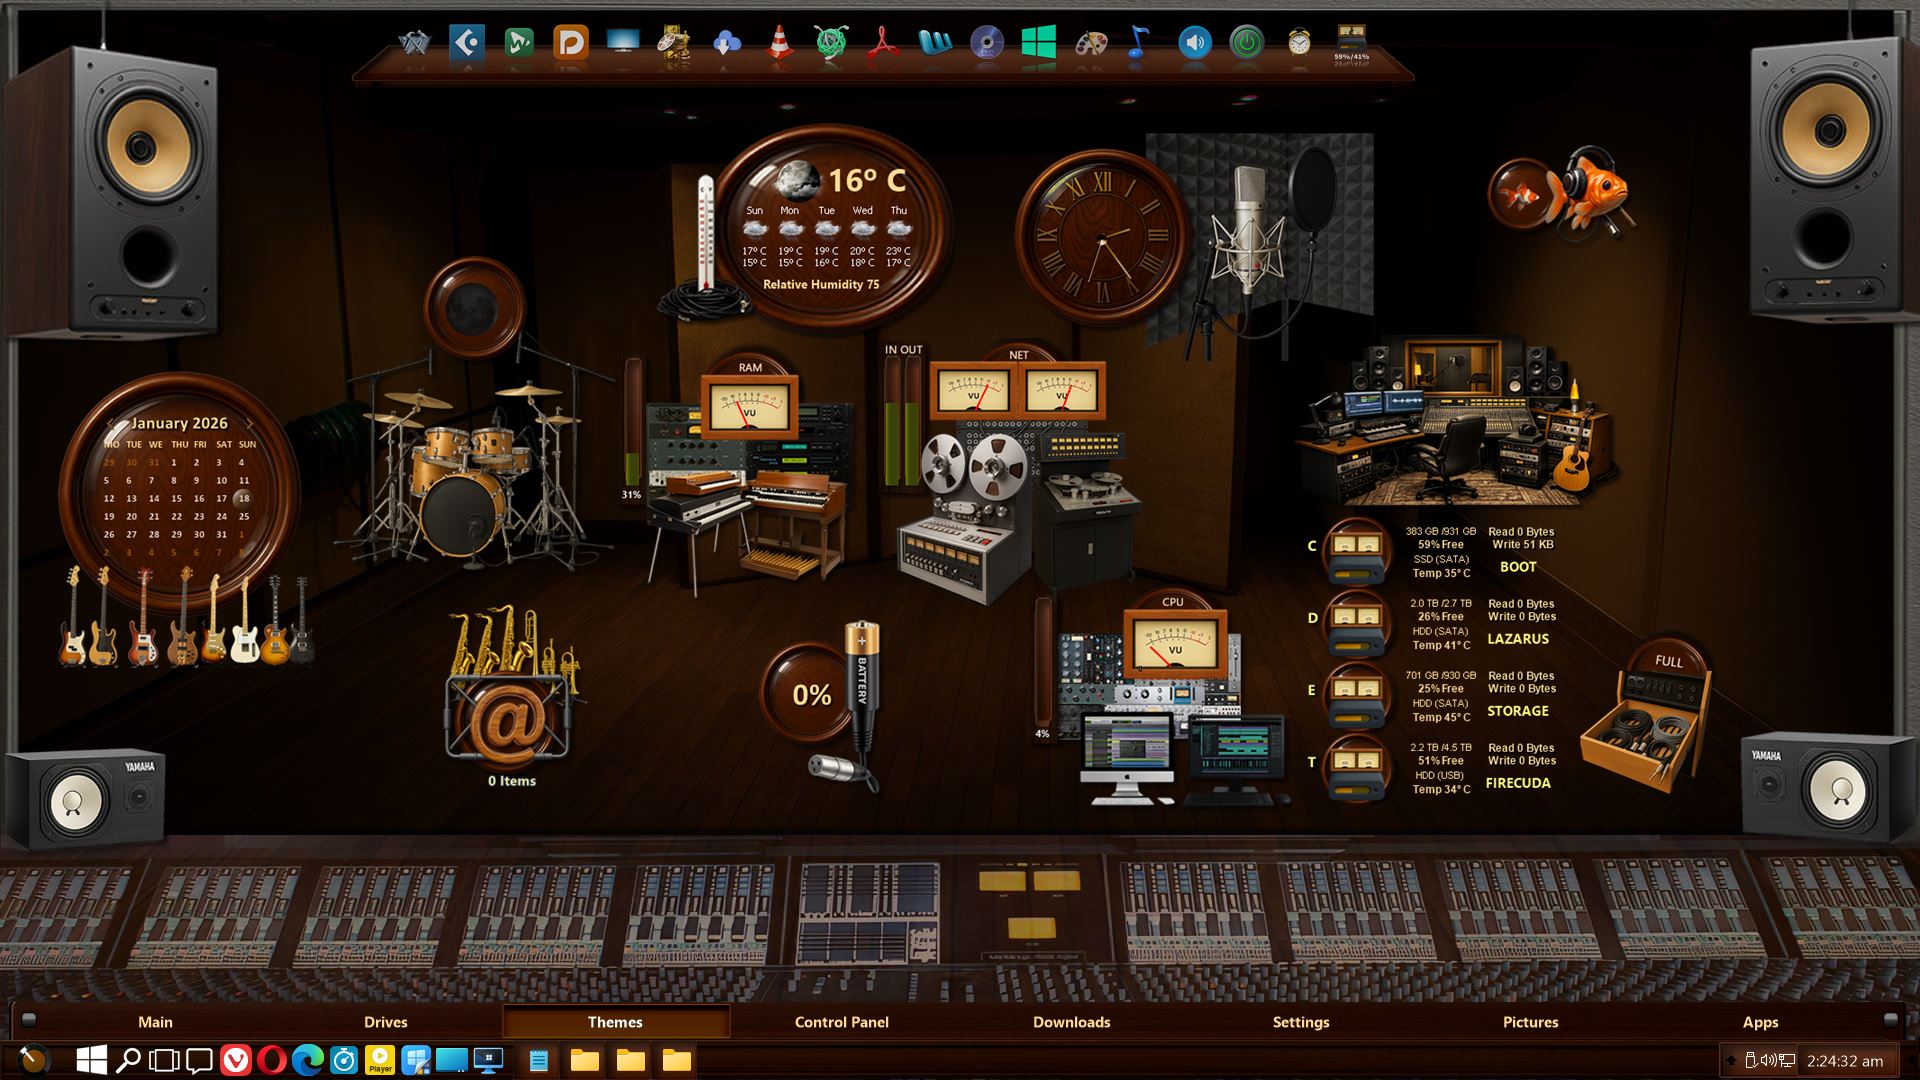Open VLC media player traffic cone icon

(x=779, y=43)
